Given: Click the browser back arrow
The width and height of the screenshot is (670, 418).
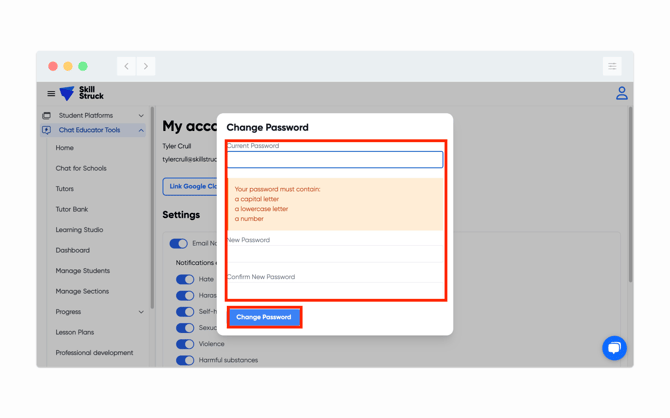Looking at the screenshot, I should (127, 66).
